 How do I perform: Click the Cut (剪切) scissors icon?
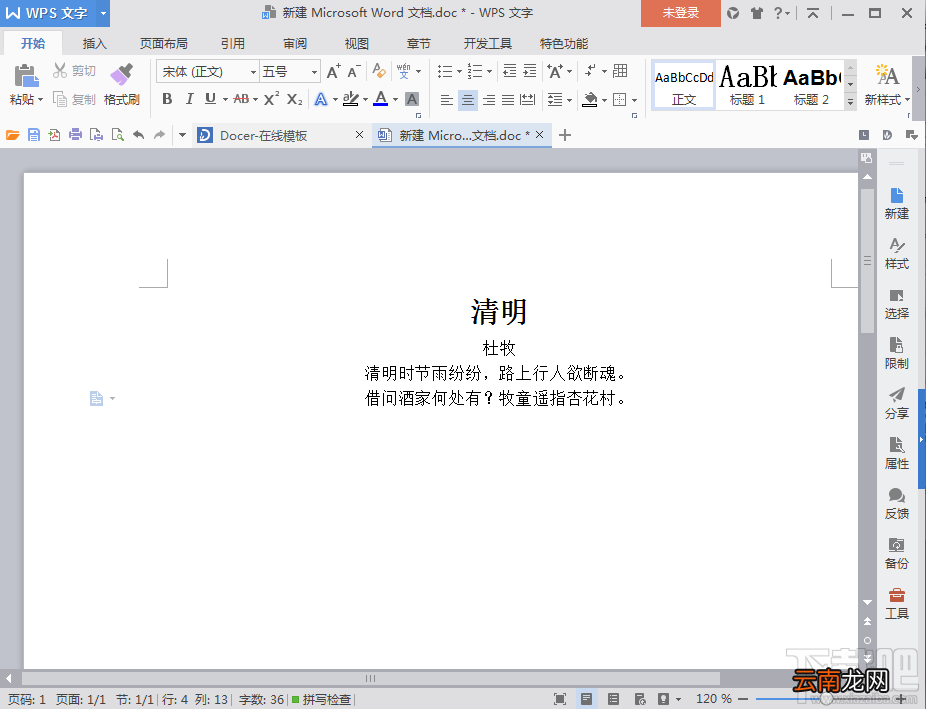point(60,70)
